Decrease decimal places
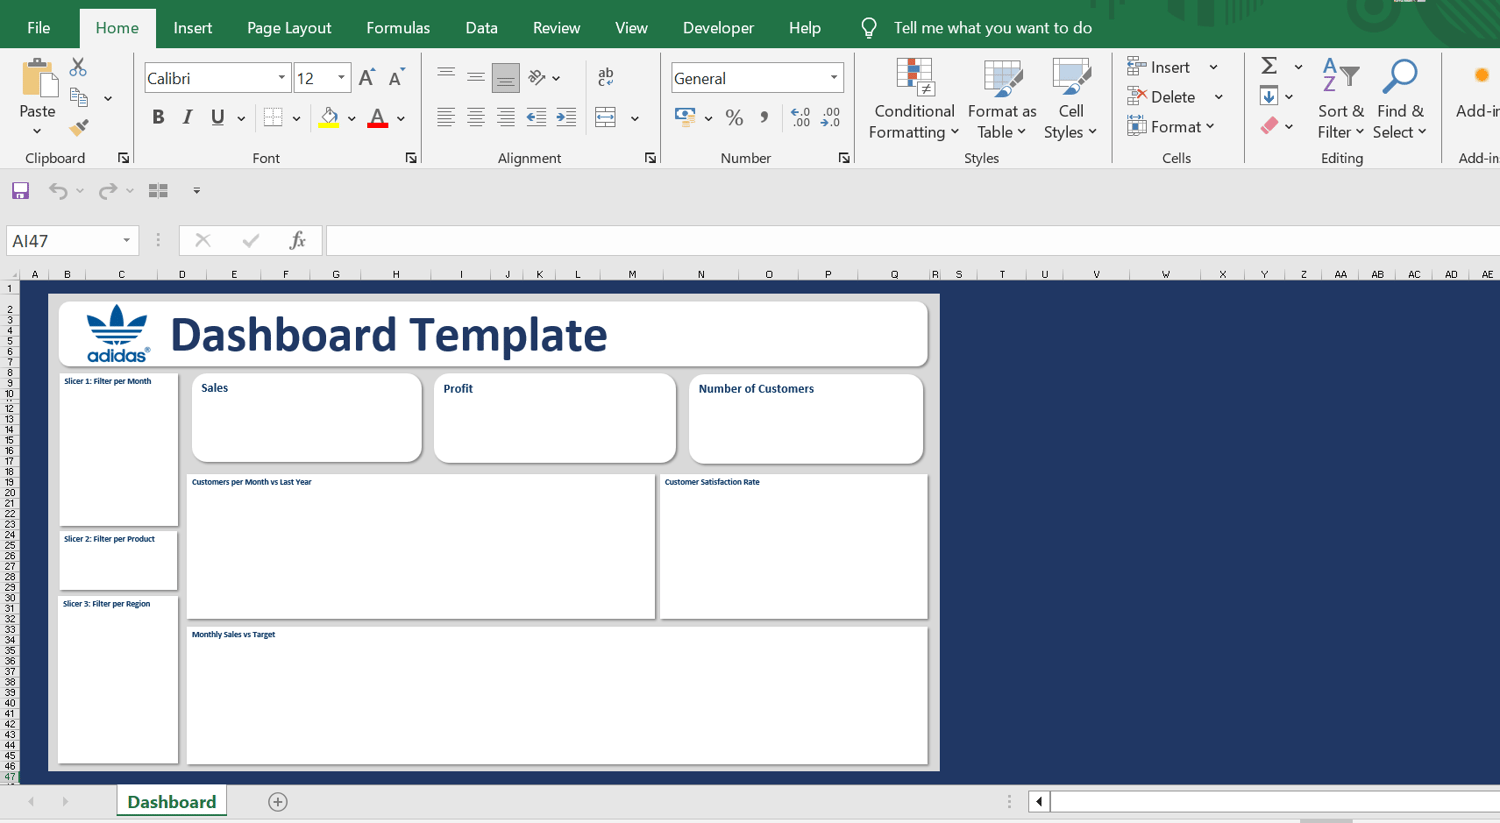 [831, 118]
